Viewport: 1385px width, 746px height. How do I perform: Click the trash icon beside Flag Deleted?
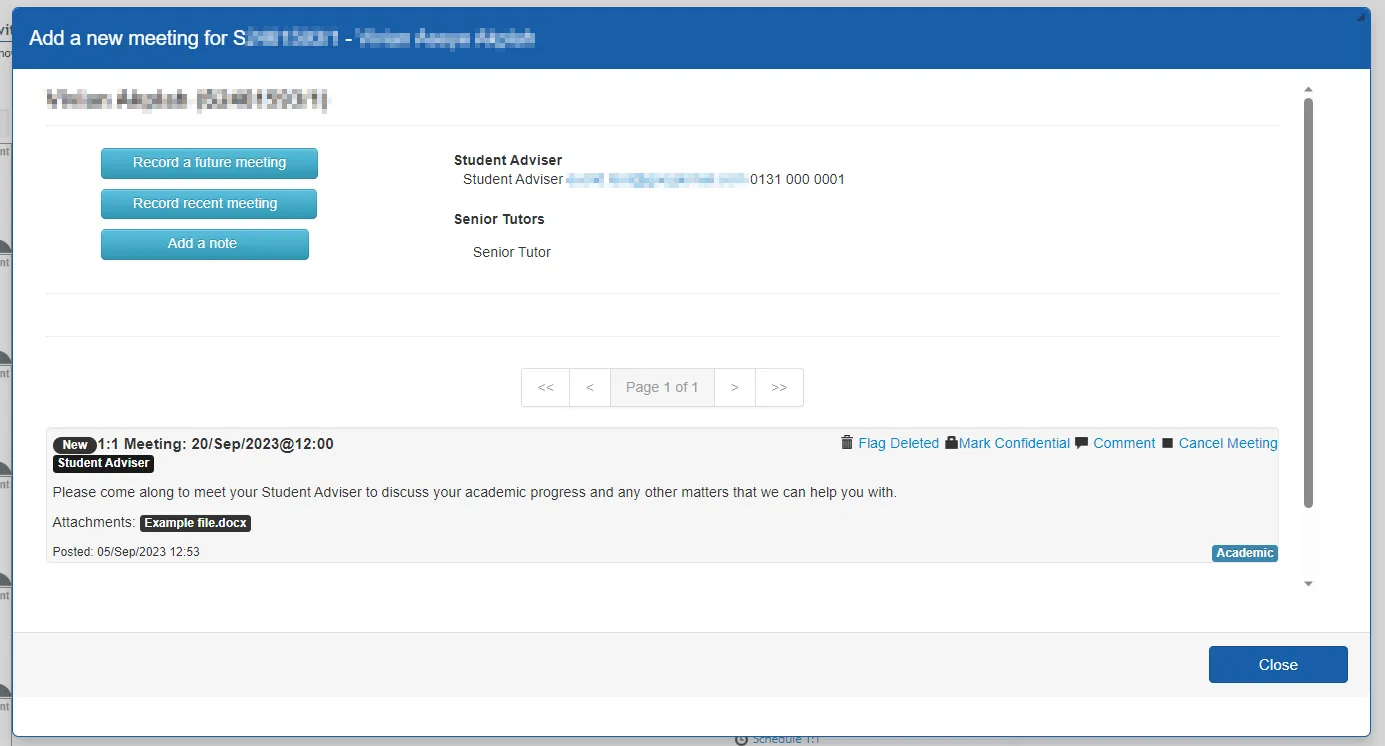click(846, 443)
